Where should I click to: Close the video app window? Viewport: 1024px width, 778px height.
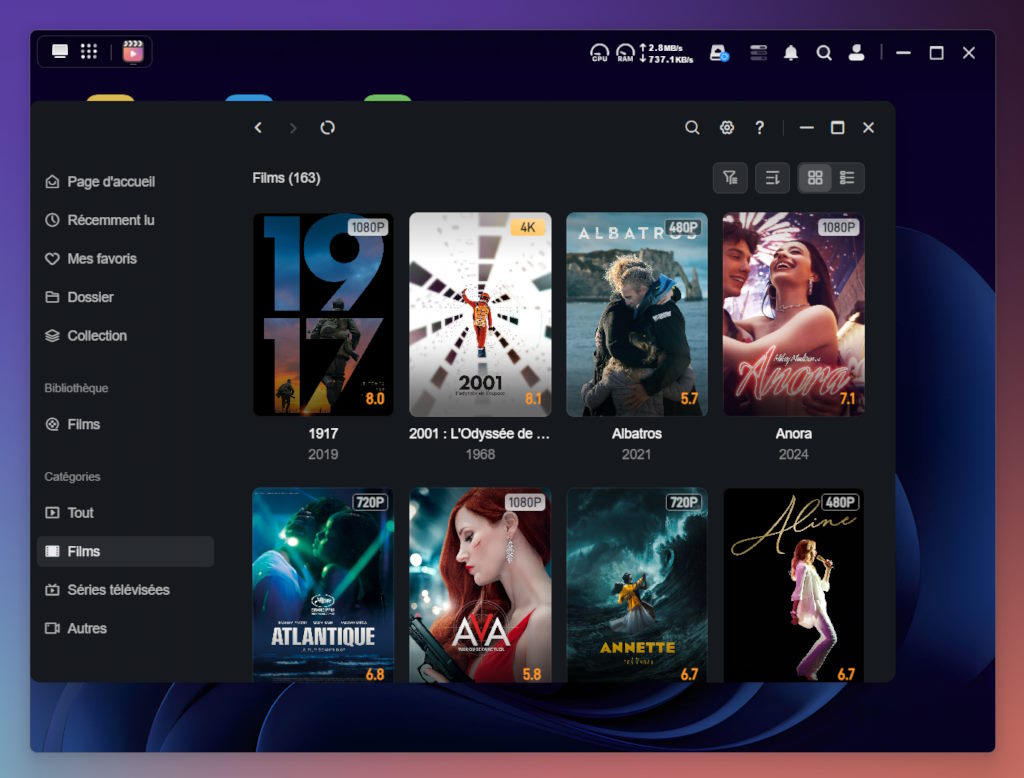point(868,127)
